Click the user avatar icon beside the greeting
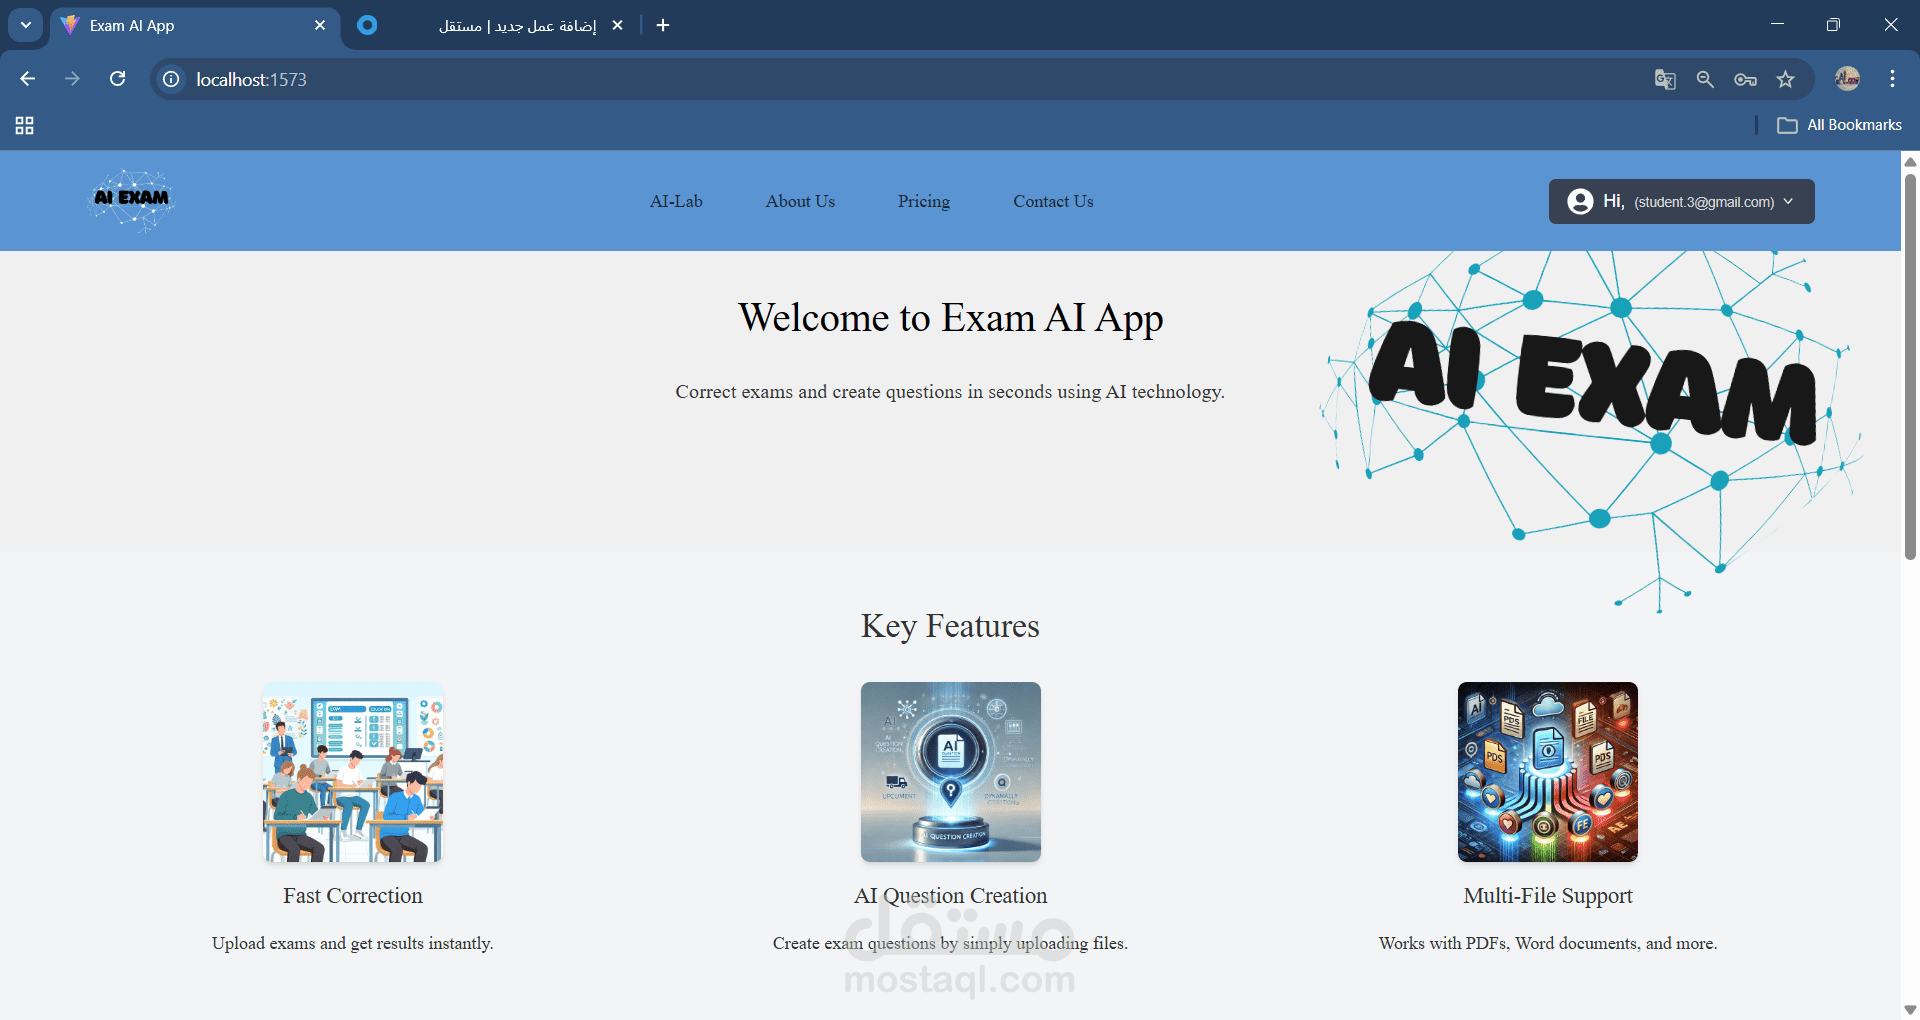 tap(1581, 201)
